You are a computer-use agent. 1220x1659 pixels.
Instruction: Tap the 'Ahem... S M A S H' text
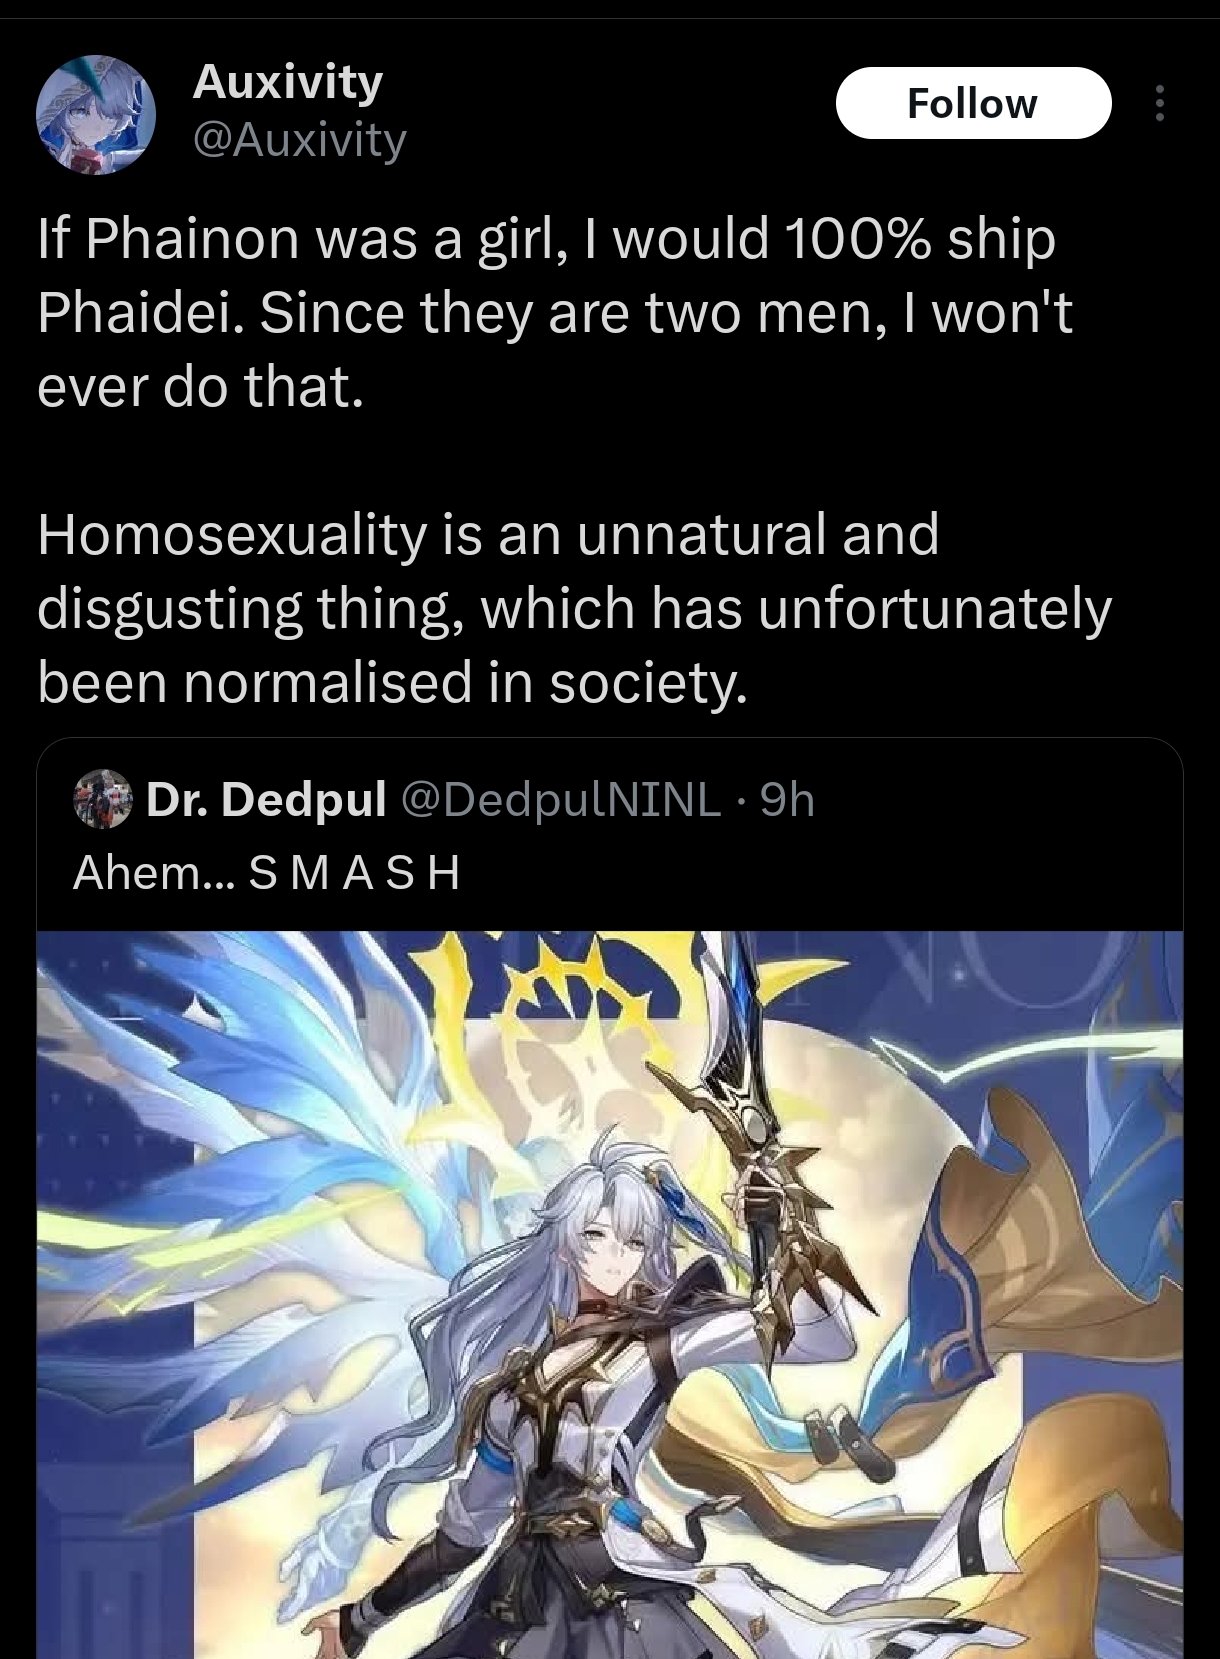tap(266, 873)
